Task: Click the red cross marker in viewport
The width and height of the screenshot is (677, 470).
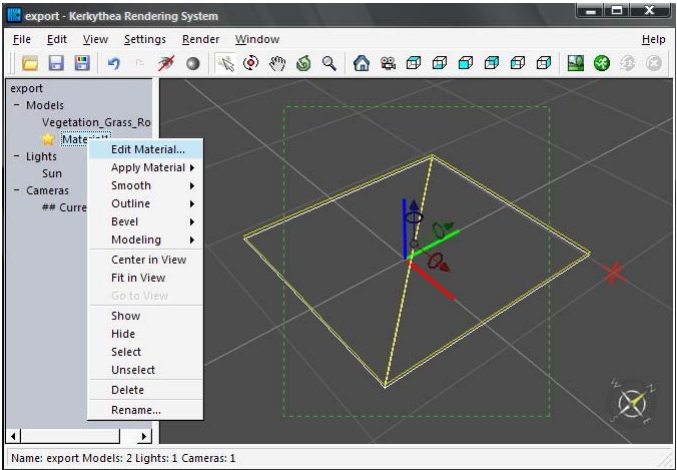Action: (x=614, y=272)
